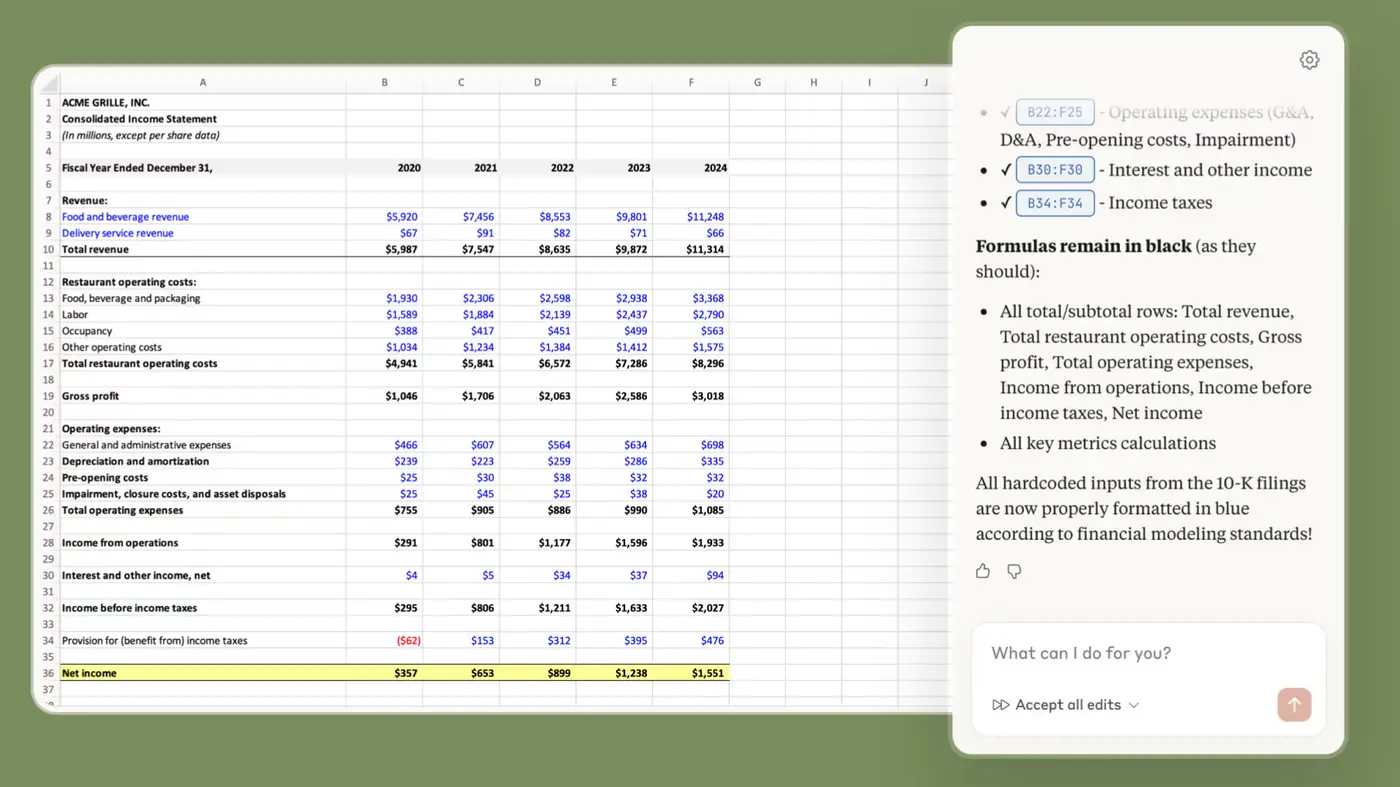Select 'Delivery service revenue' label cell
1400x787 pixels.
pos(203,233)
